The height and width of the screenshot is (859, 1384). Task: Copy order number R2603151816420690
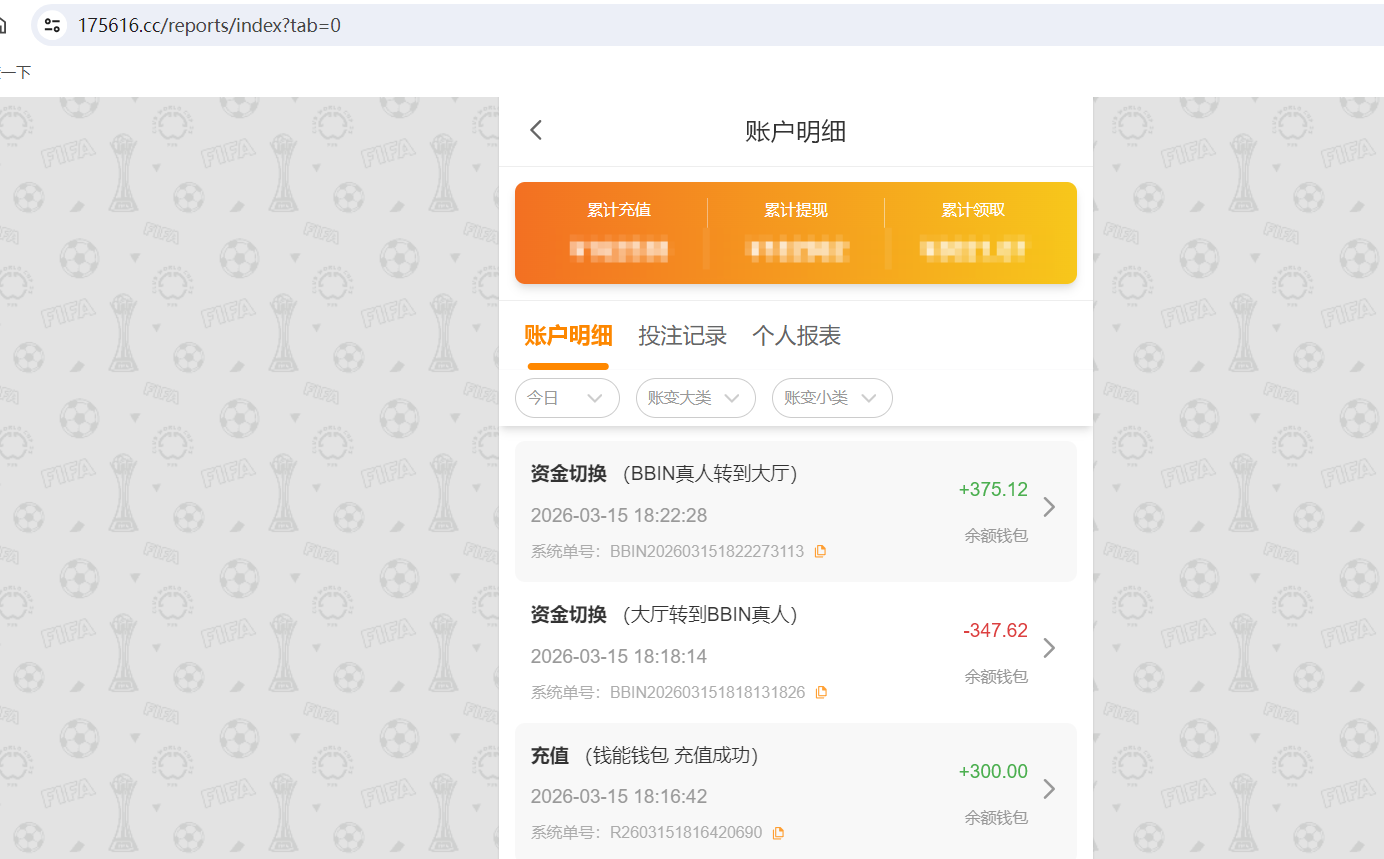point(777,832)
